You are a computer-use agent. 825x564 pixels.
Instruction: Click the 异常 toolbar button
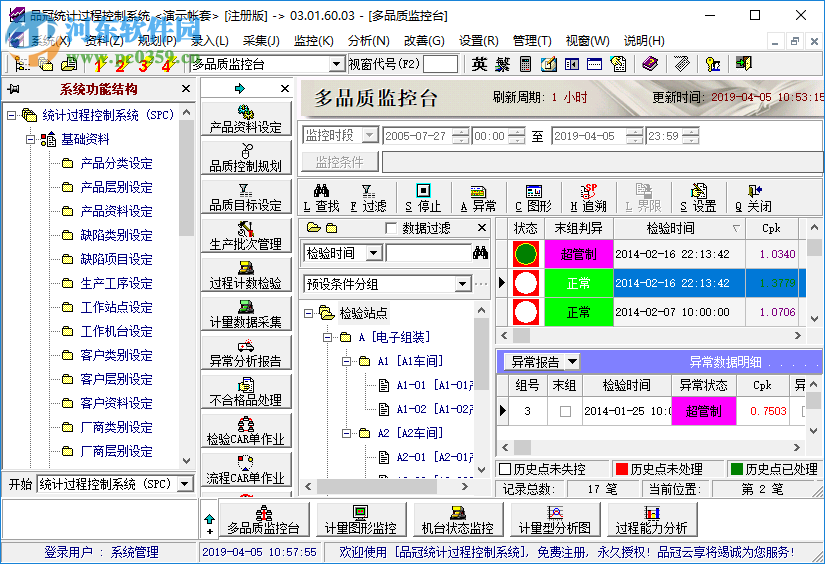click(x=478, y=198)
